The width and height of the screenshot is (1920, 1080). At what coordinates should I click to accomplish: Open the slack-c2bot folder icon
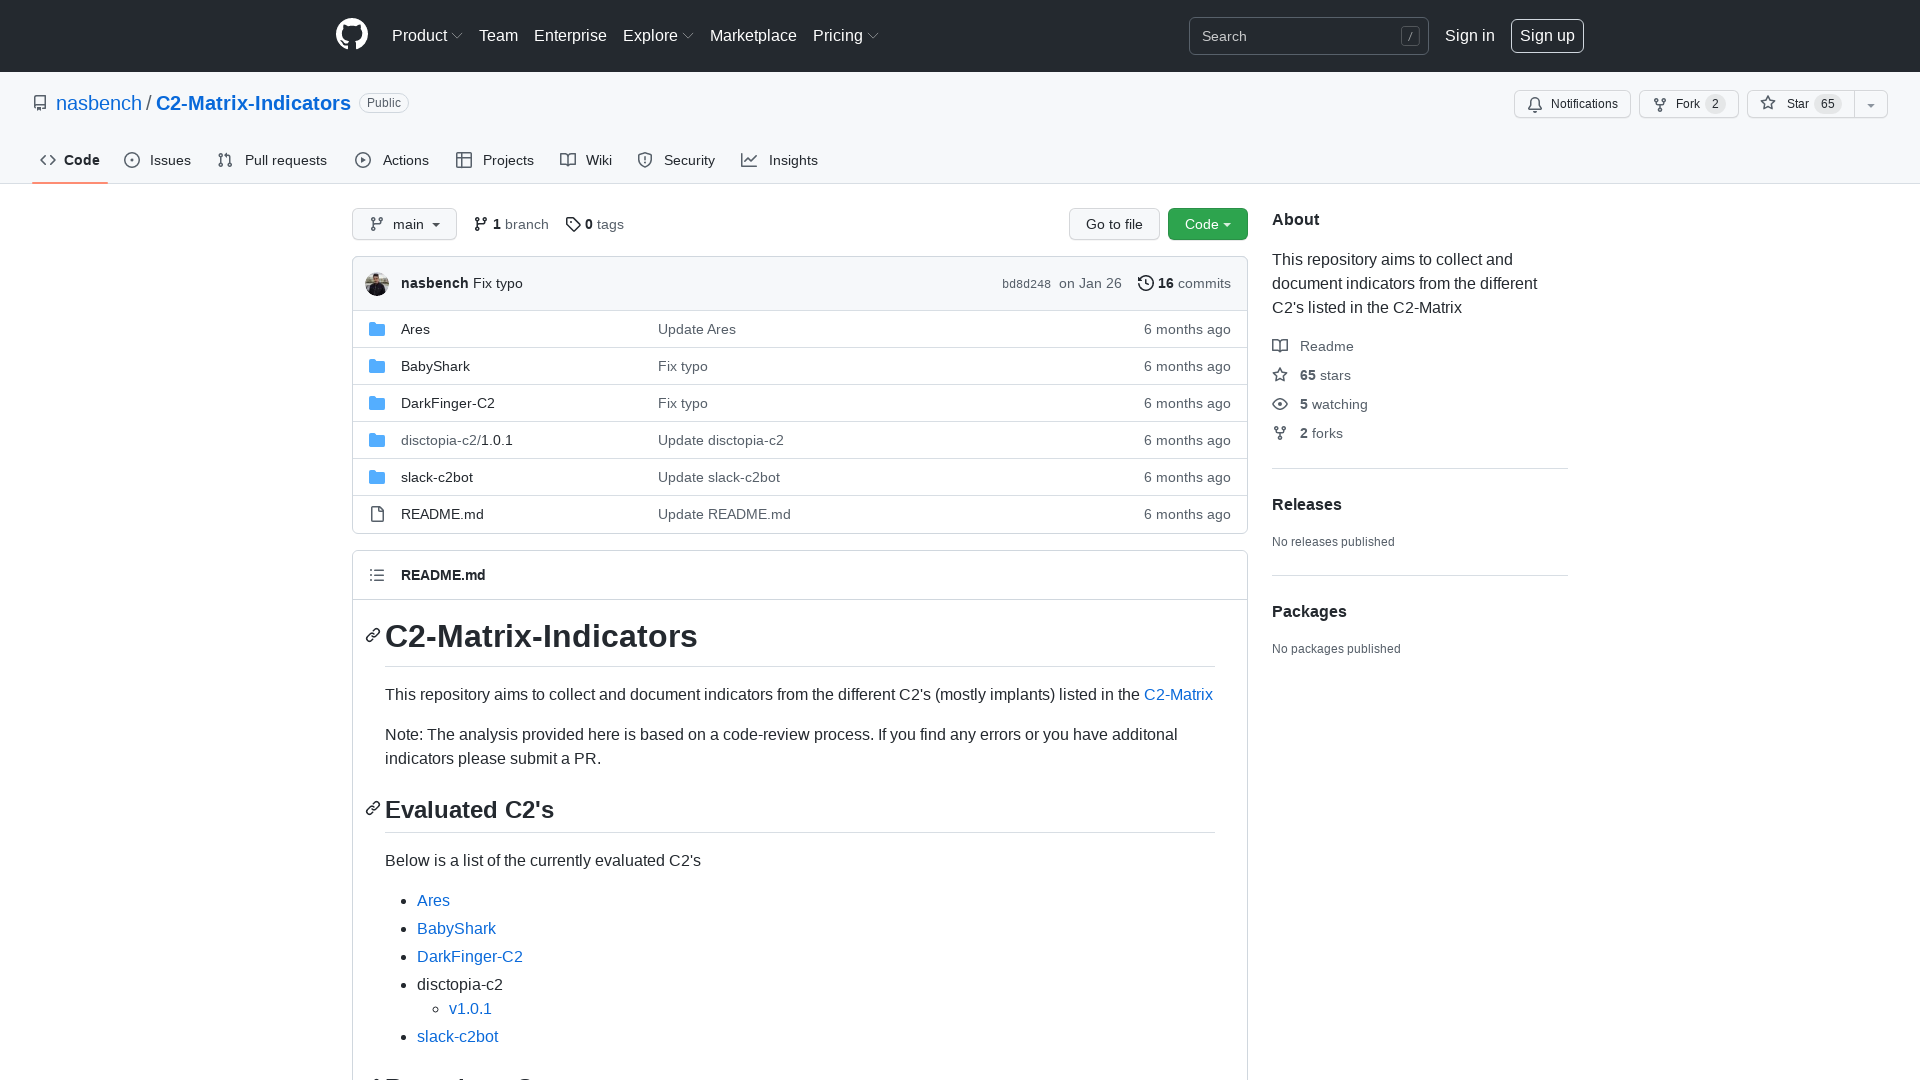pyautogui.click(x=377, y=477)
